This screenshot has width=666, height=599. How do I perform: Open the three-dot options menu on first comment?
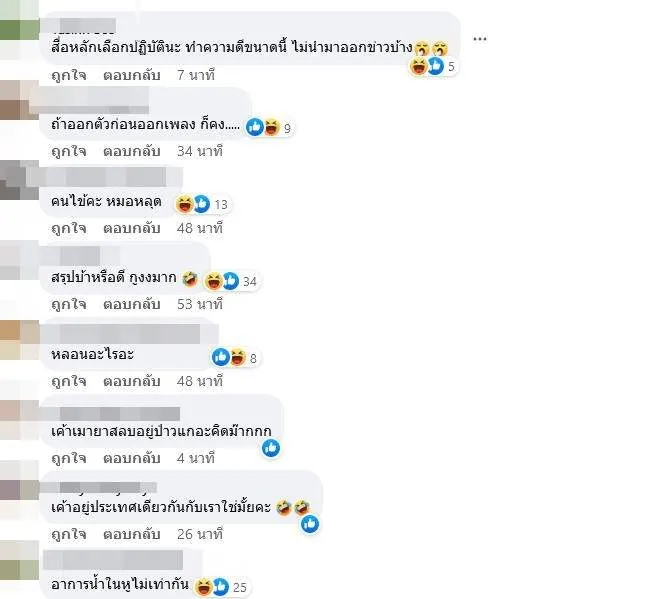pyautogui.click(x=480, y=39)
